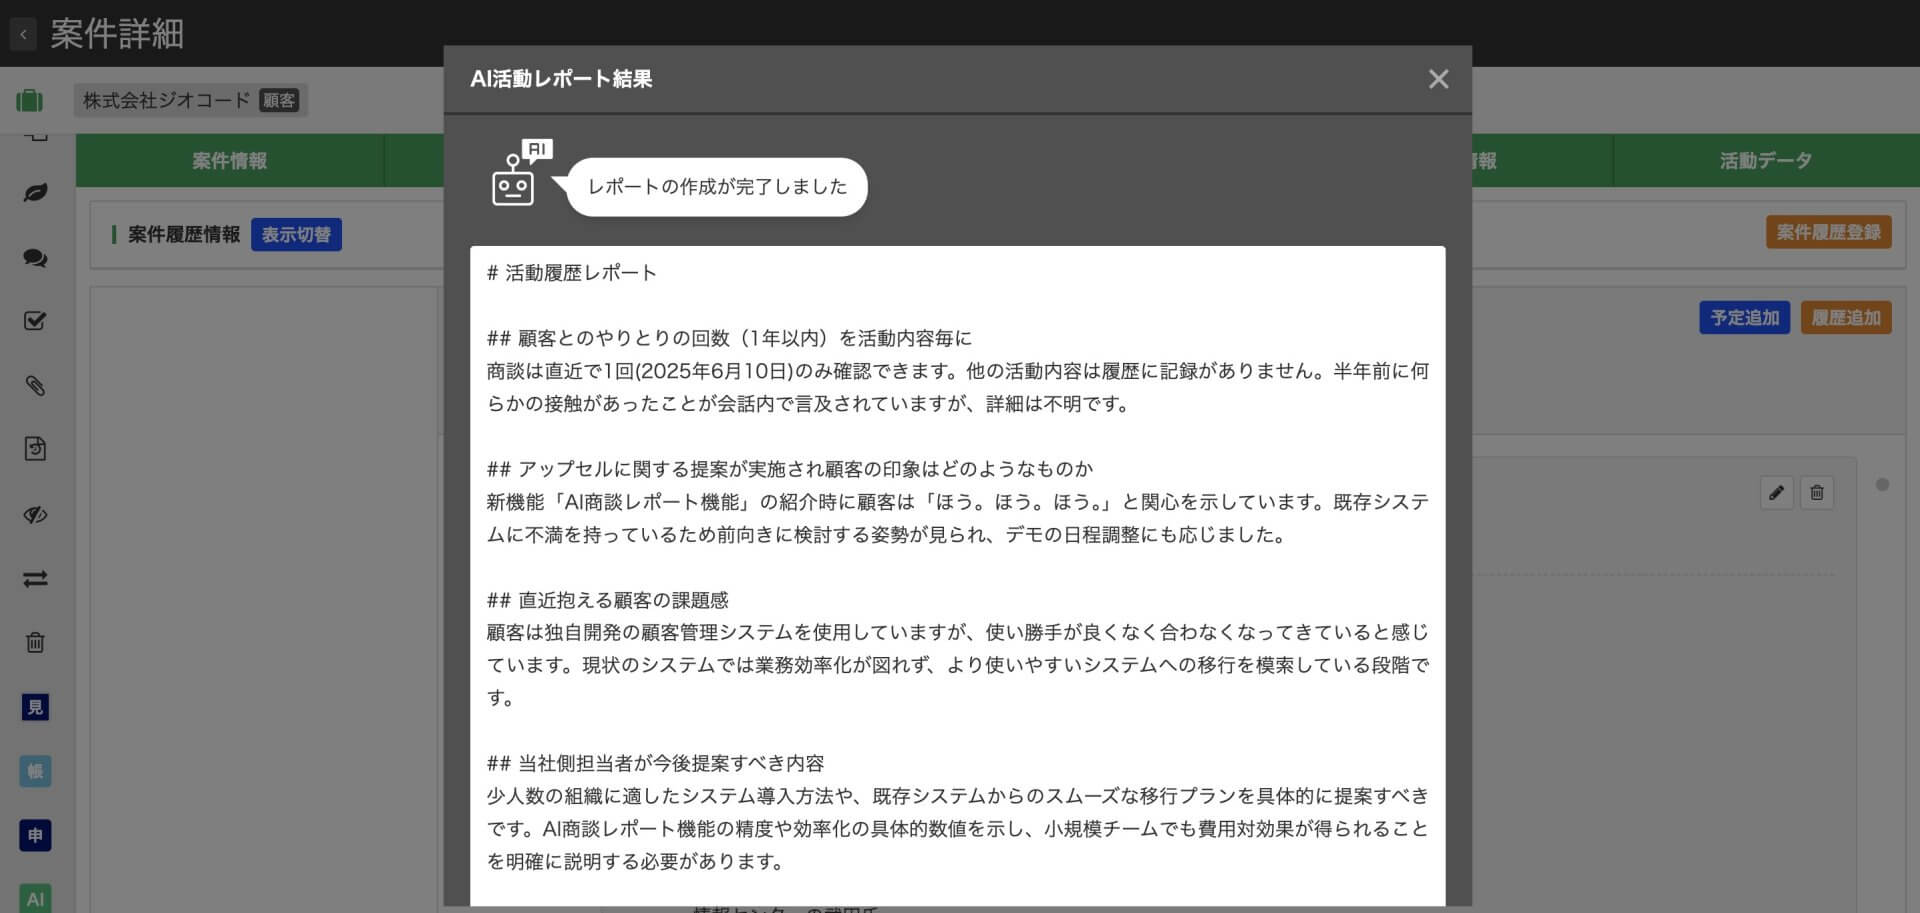Click the crossed-eye visibility sidebar icon
Screen dimensions: 1920x913
[35, 515]
